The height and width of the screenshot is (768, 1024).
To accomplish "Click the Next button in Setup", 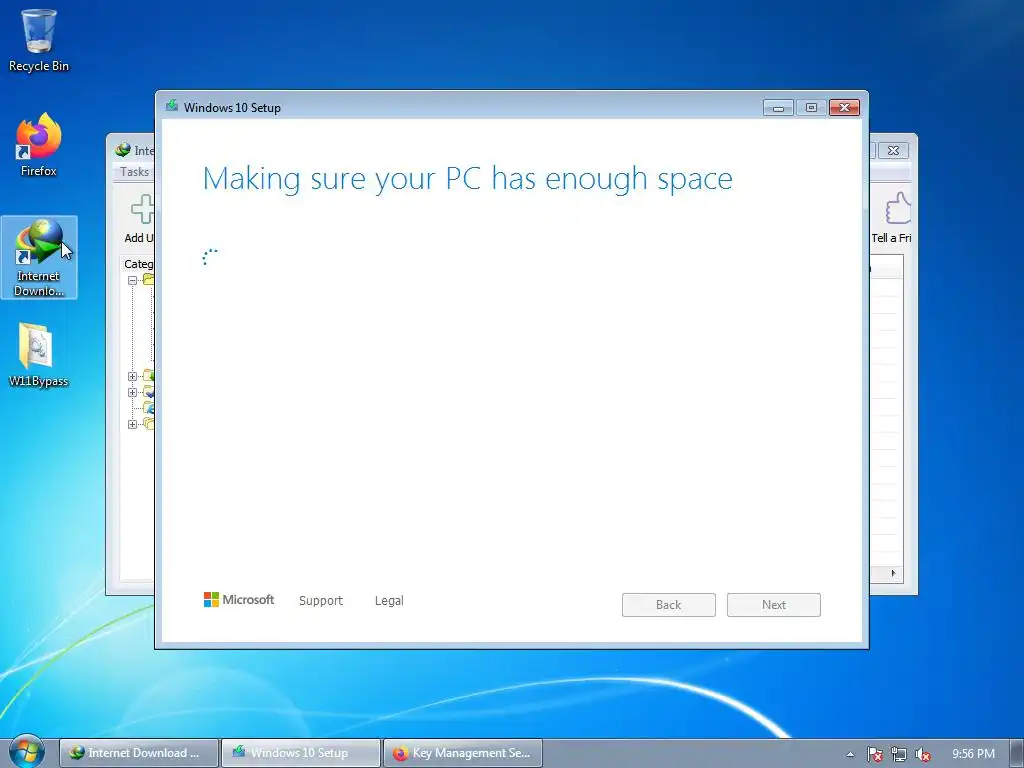I will tap(774, 605).
